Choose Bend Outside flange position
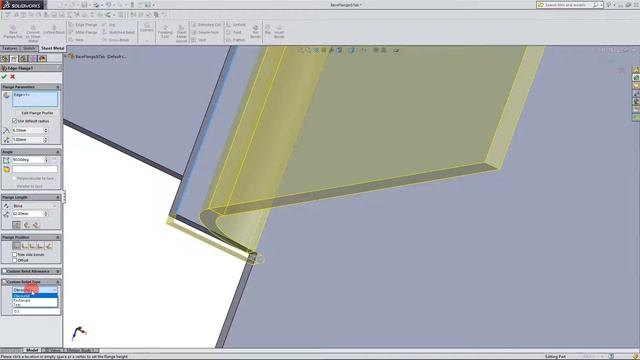 point(32,246)
